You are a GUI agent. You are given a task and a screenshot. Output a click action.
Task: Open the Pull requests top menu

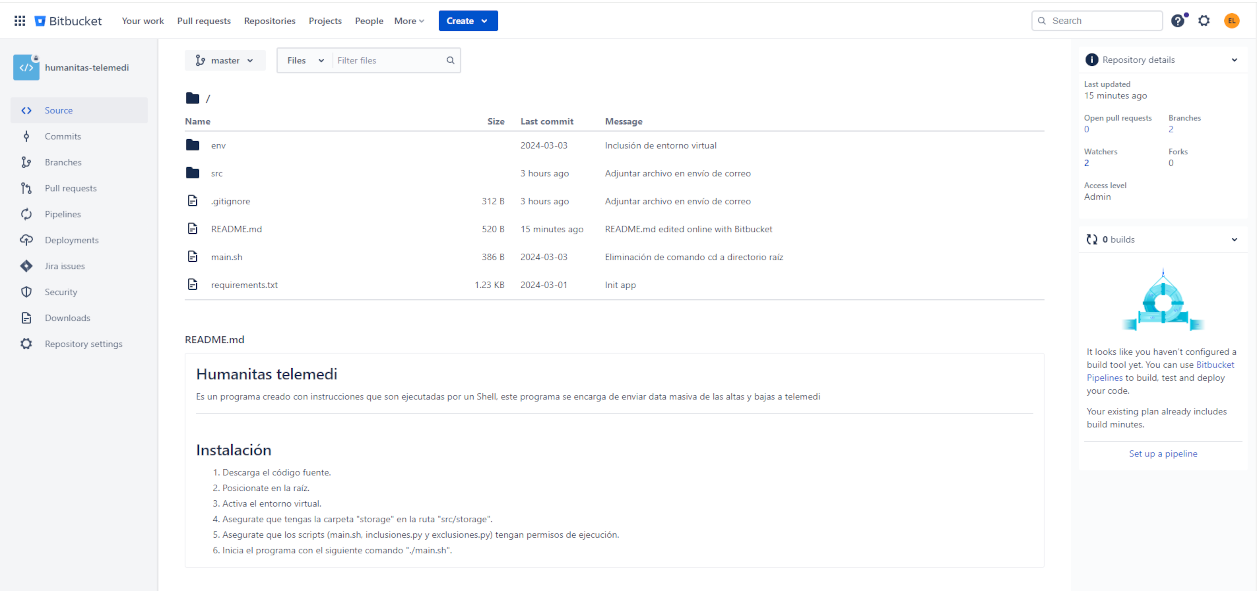[203, 21]
